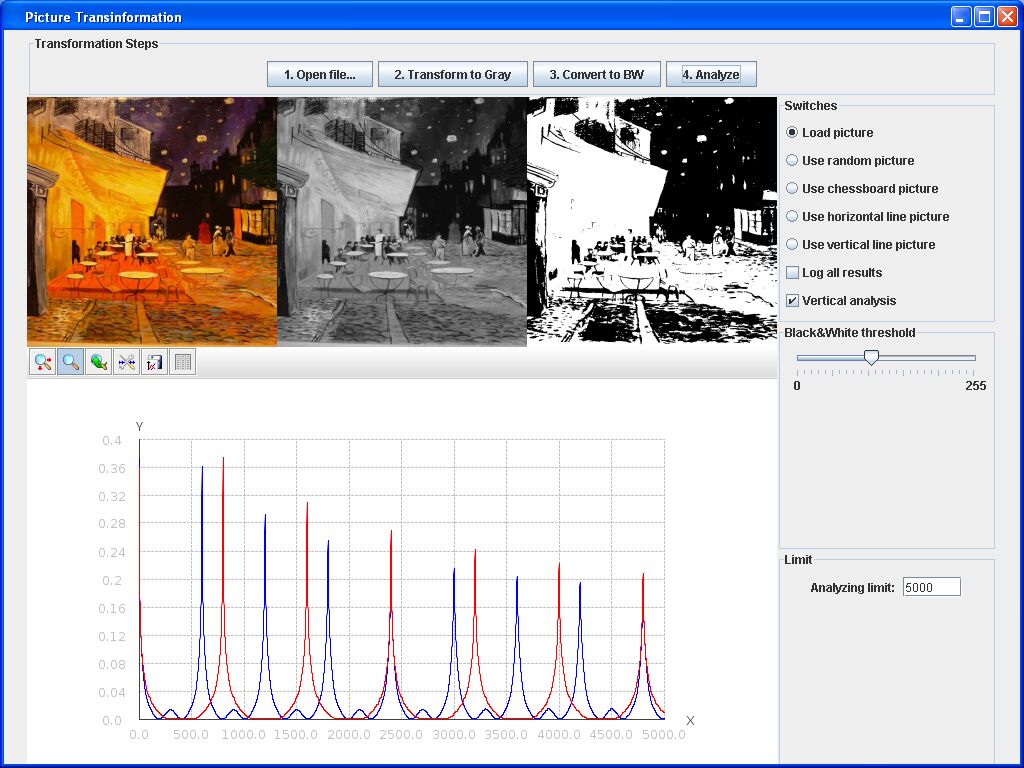Toggle the chart grid table icon
1024x768 pixels.
(x=183, y=363)
